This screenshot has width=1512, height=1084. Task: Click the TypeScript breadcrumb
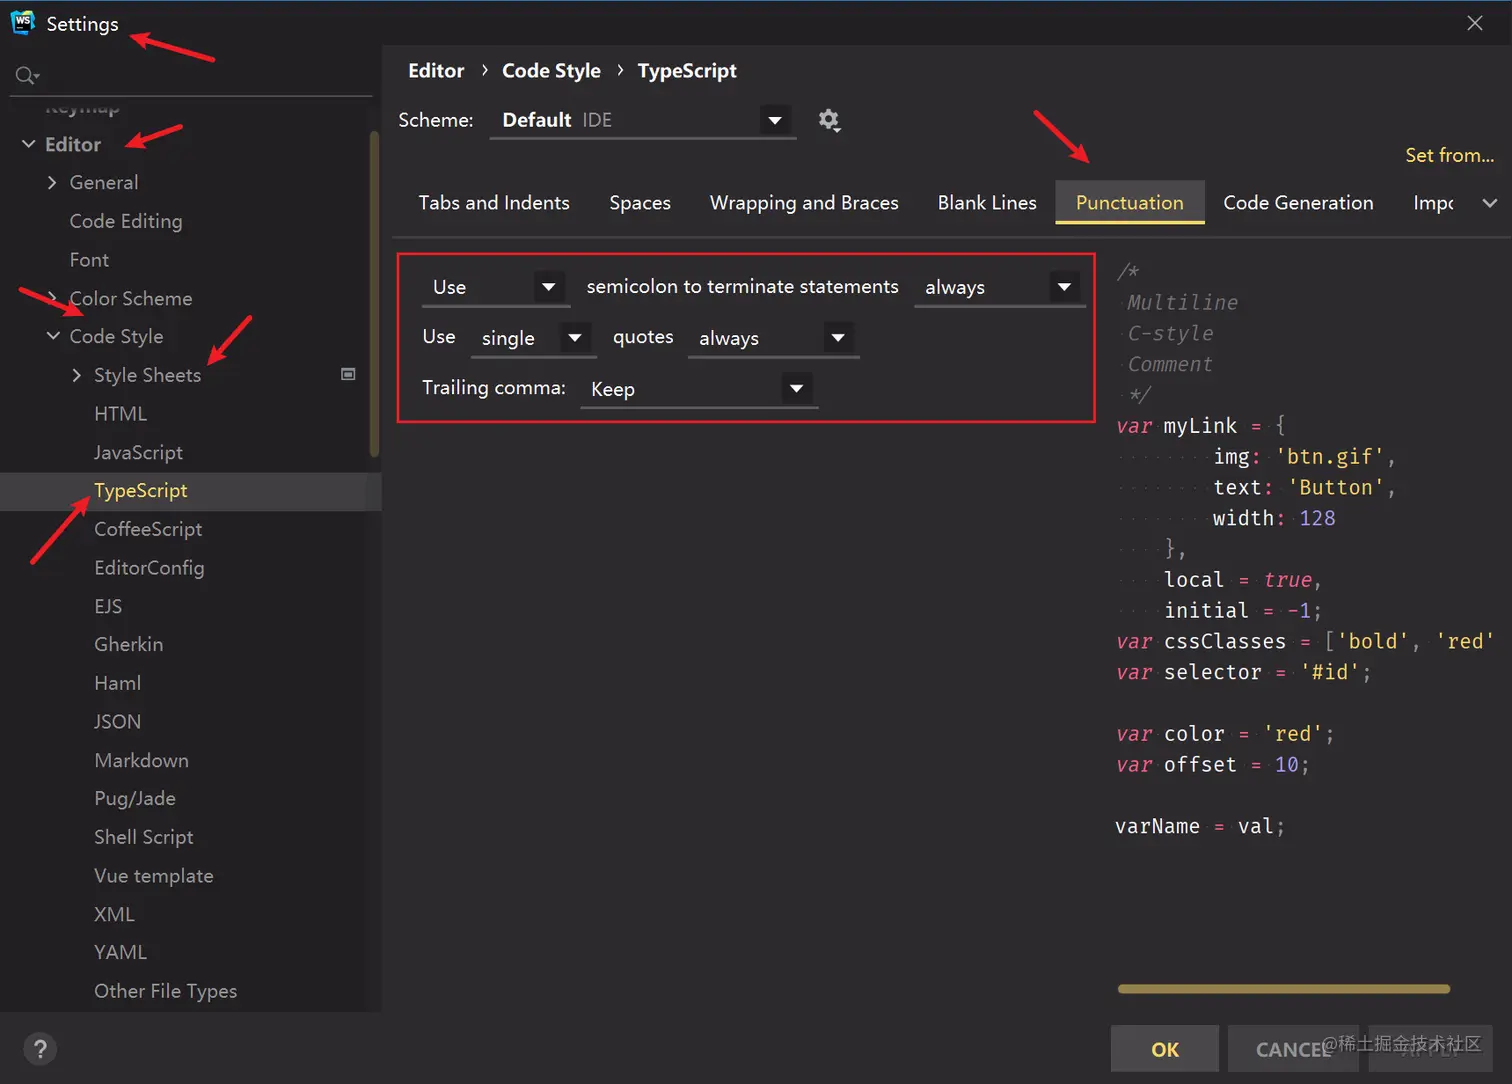point(687,71)
